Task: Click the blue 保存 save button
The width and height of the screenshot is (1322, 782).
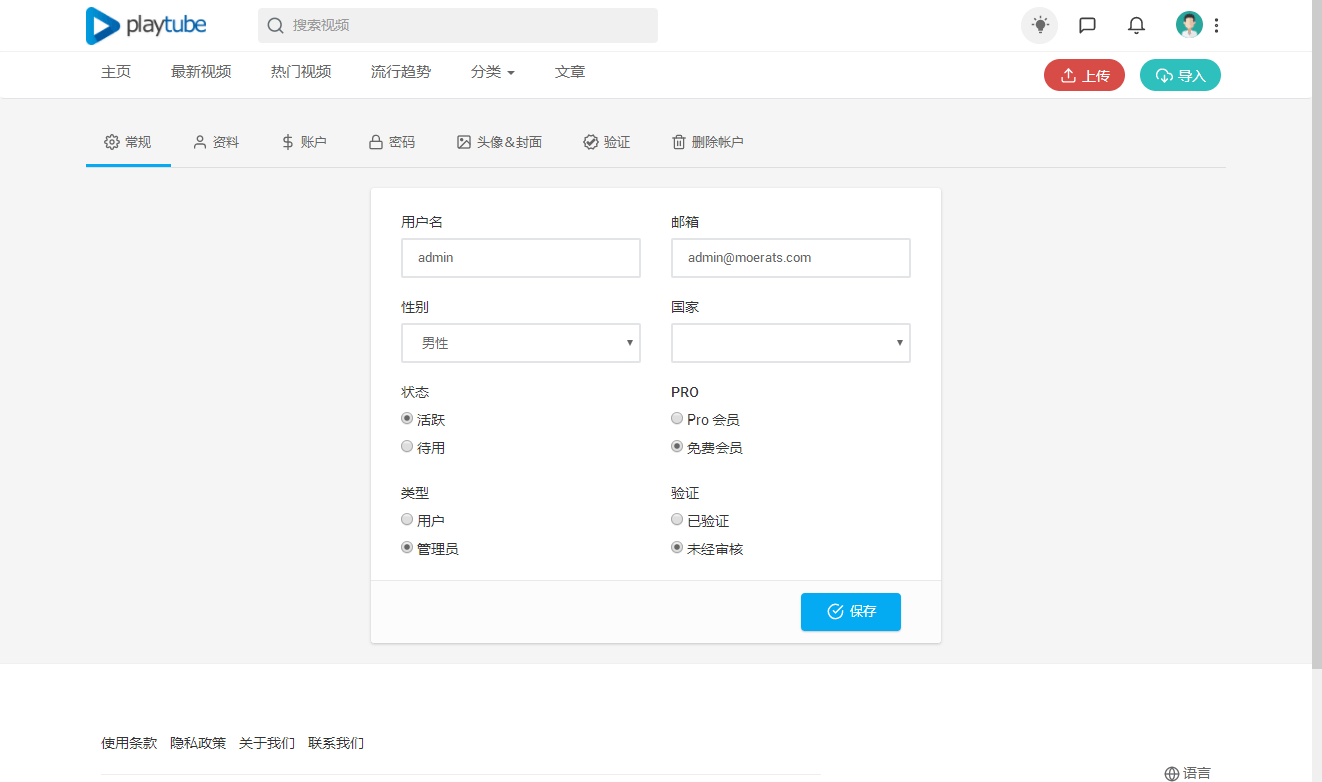Action: [850, 612]
